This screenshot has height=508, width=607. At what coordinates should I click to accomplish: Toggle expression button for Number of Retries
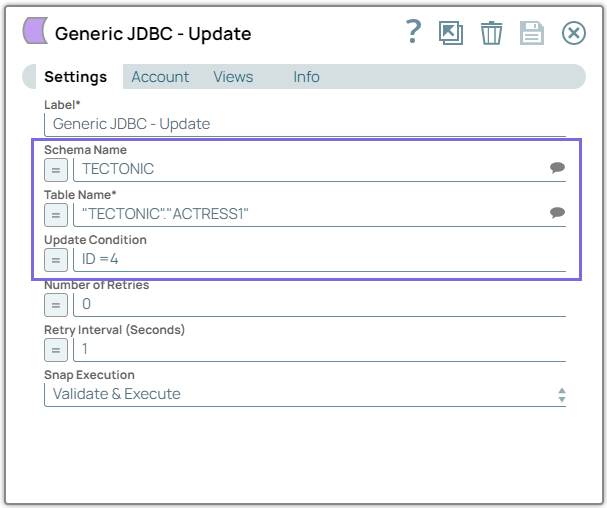pyautogui.click(x=56, y=304)
